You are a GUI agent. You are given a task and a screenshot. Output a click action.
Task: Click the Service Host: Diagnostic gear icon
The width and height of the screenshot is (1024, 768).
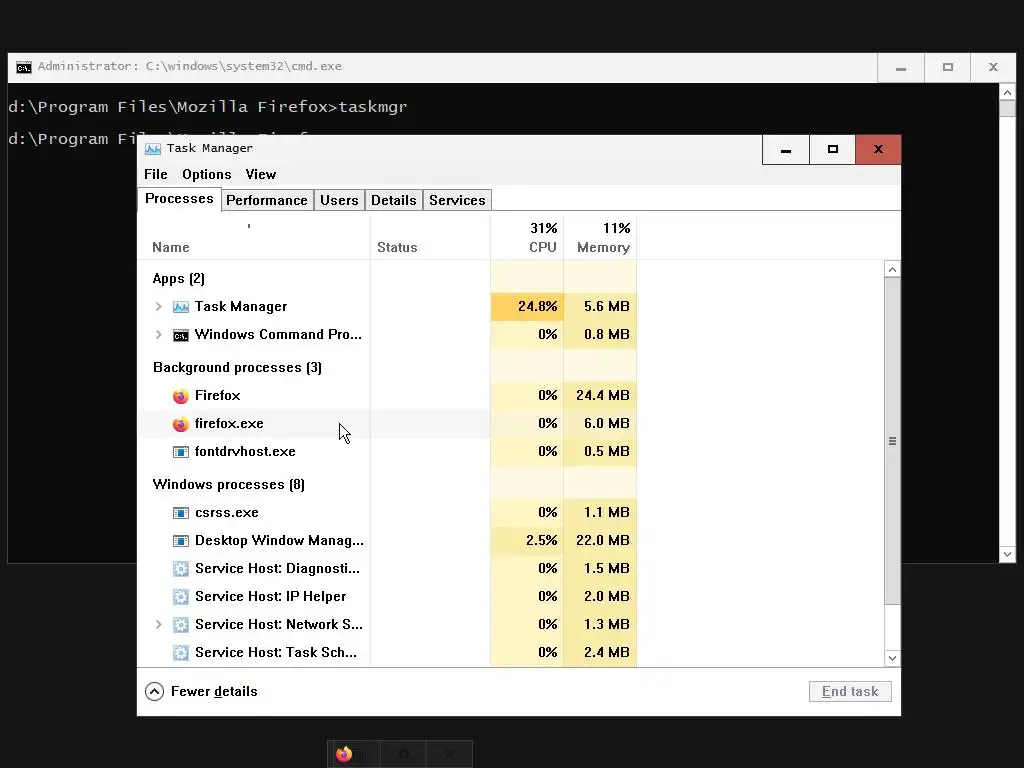[181, 569]
